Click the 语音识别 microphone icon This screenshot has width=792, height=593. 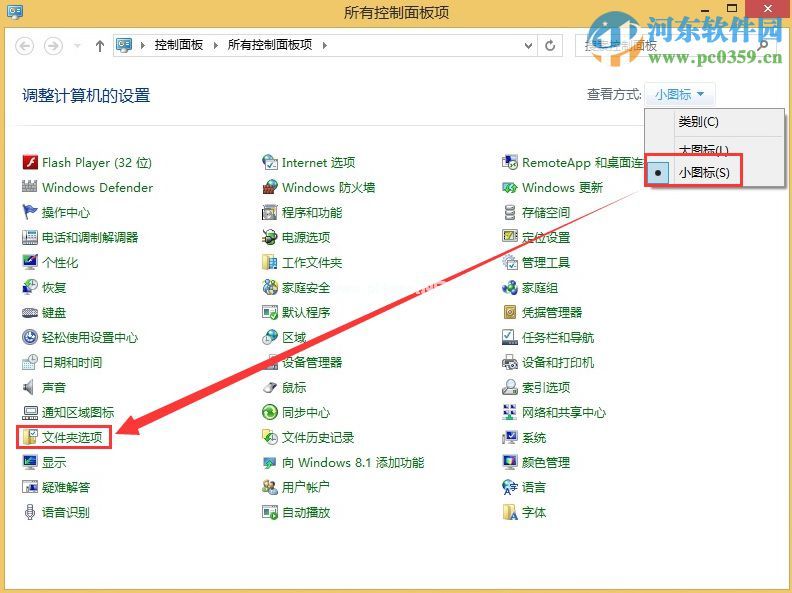(30, 512)
